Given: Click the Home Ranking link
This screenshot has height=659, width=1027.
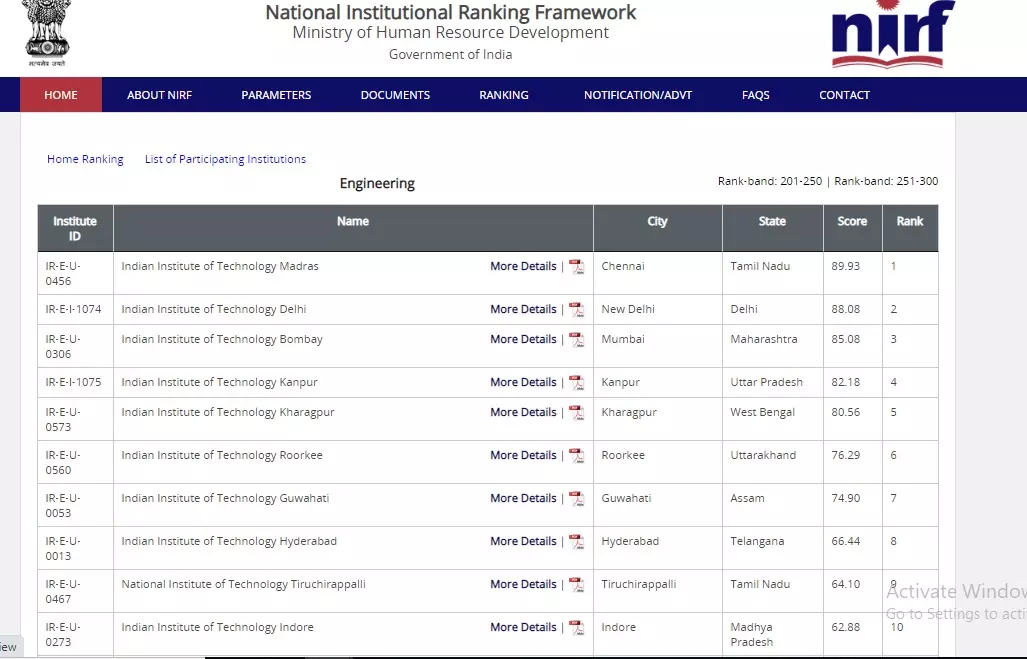Looking at the screenshot, I should pos(85,159).
